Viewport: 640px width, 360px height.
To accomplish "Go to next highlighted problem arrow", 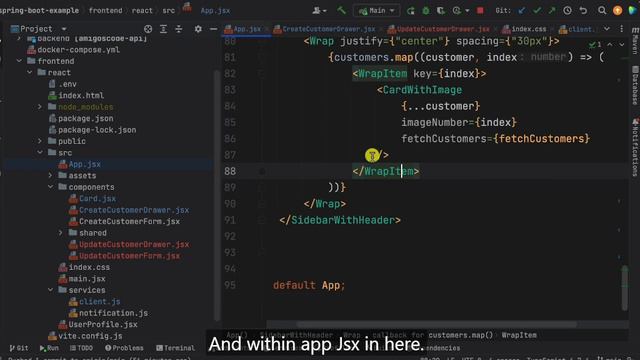I will point(621,44).
